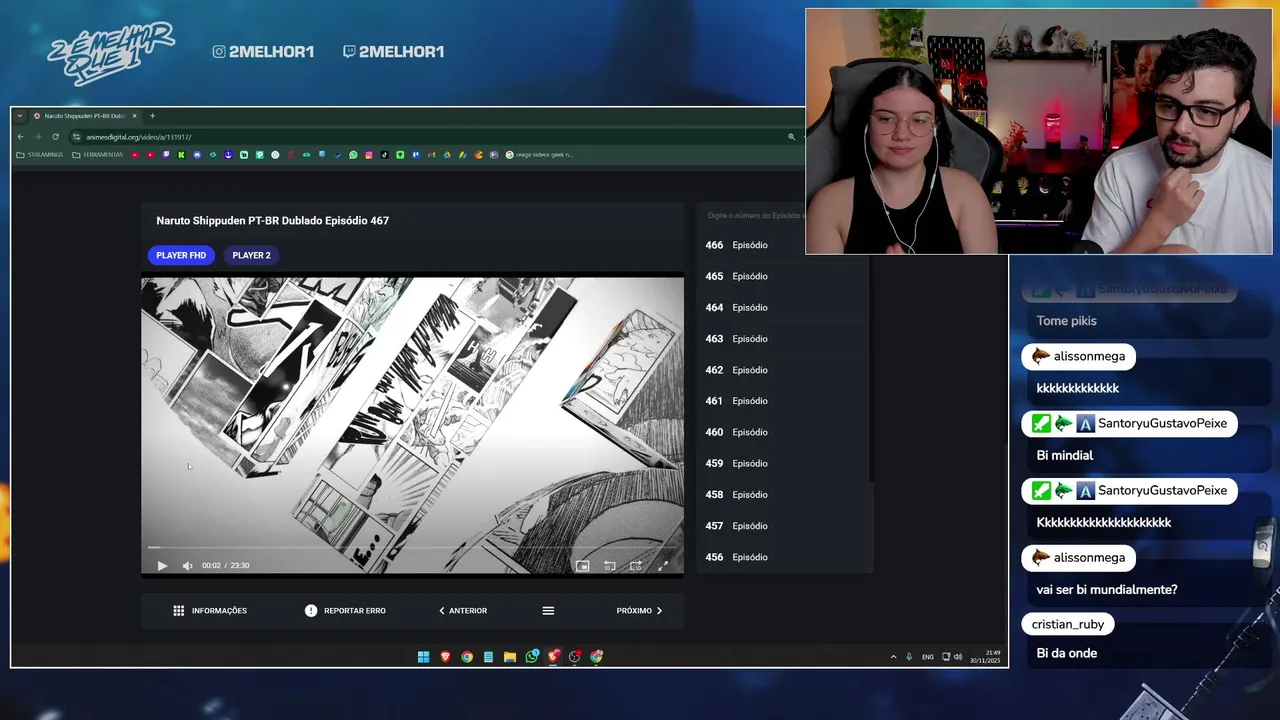Screen dimensions: 1280x720
Task: Click the Twitch 2MELHOR1 handle
Action: pyautogui.click(x=393, y=51)
